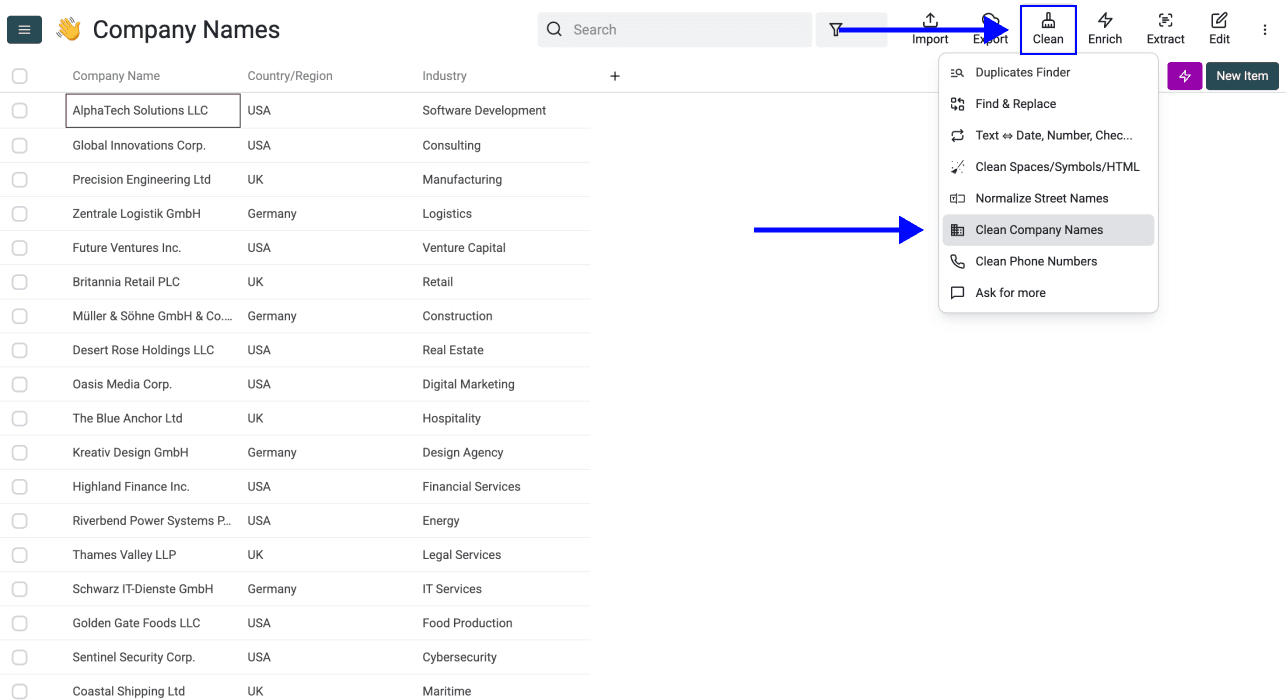The height and width of the screenshot is (700, 1286).
Task: Click the New Item button
Action: click(x=1241, y=75)
